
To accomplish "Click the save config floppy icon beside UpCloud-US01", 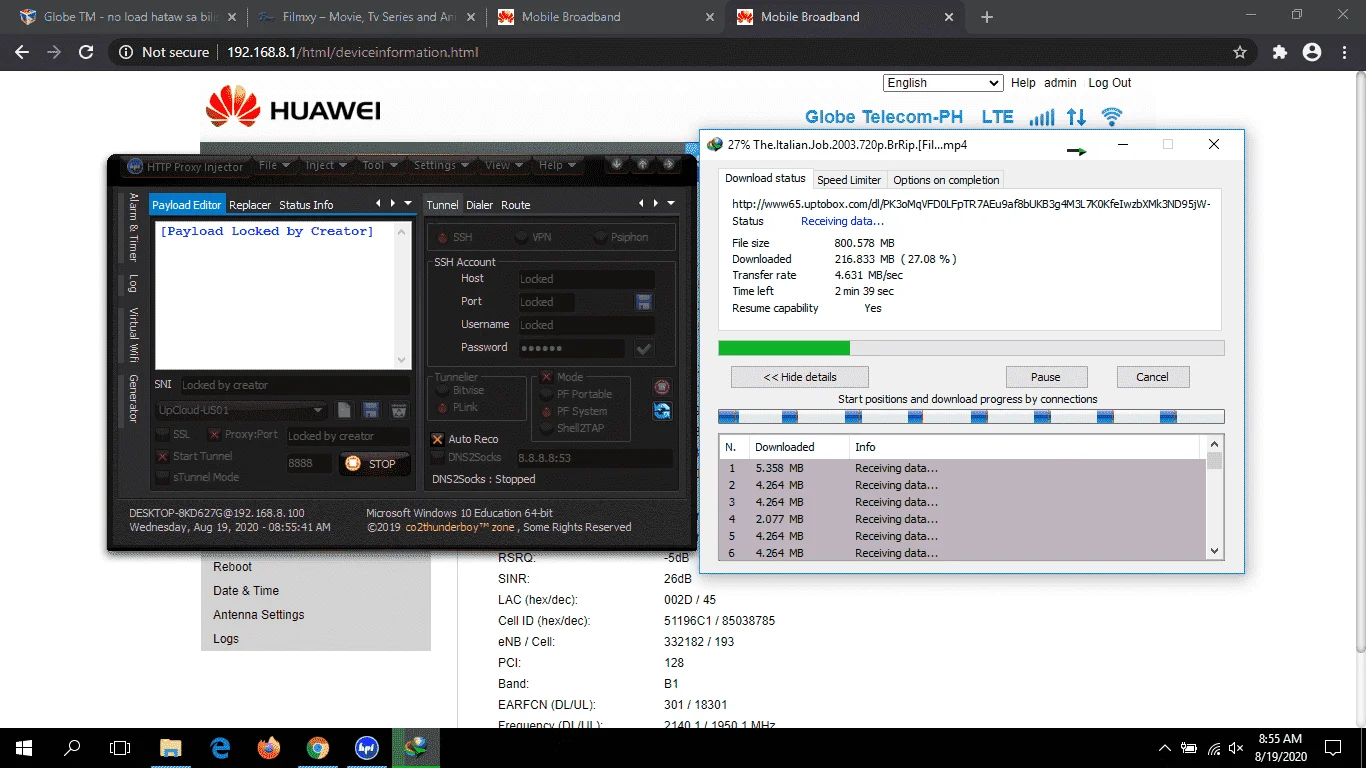I will (x=370, y=410).
